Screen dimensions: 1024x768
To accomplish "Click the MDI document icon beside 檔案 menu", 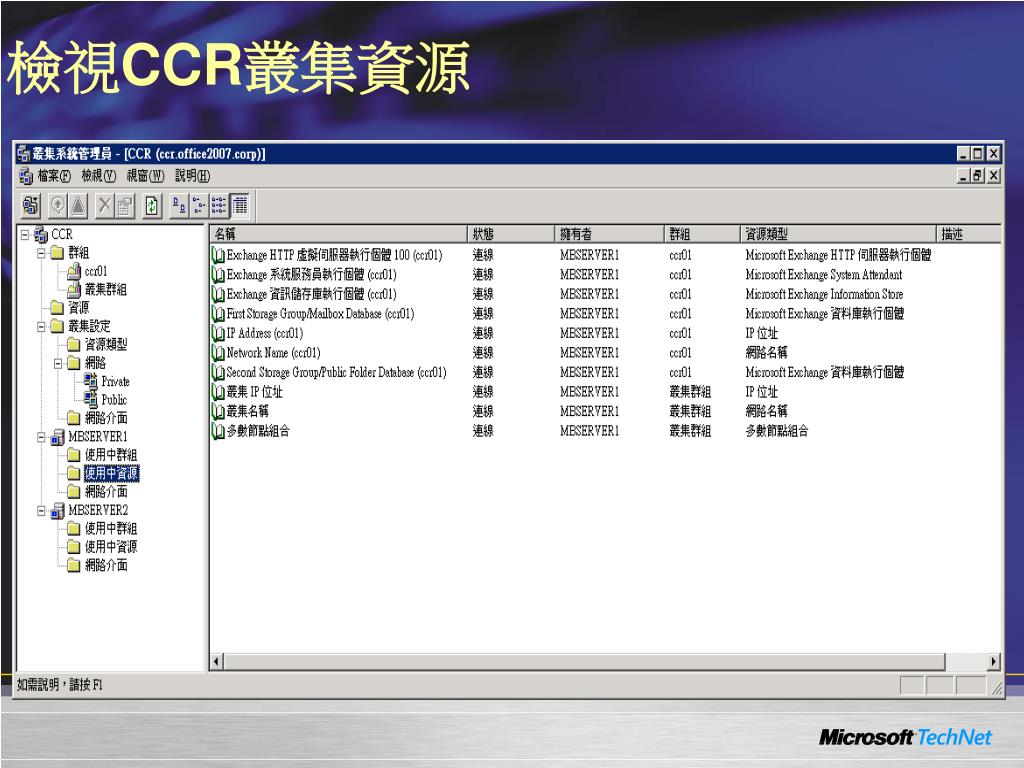I will 26,176.
